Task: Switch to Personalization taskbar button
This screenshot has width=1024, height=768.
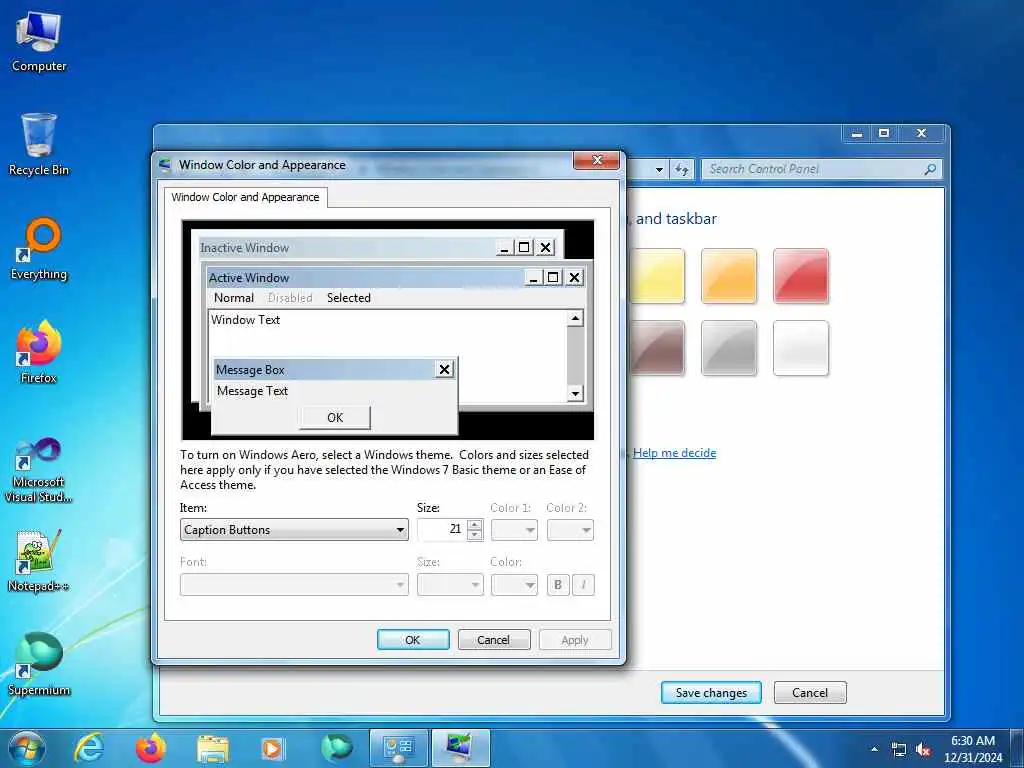Action: point(460,748)
